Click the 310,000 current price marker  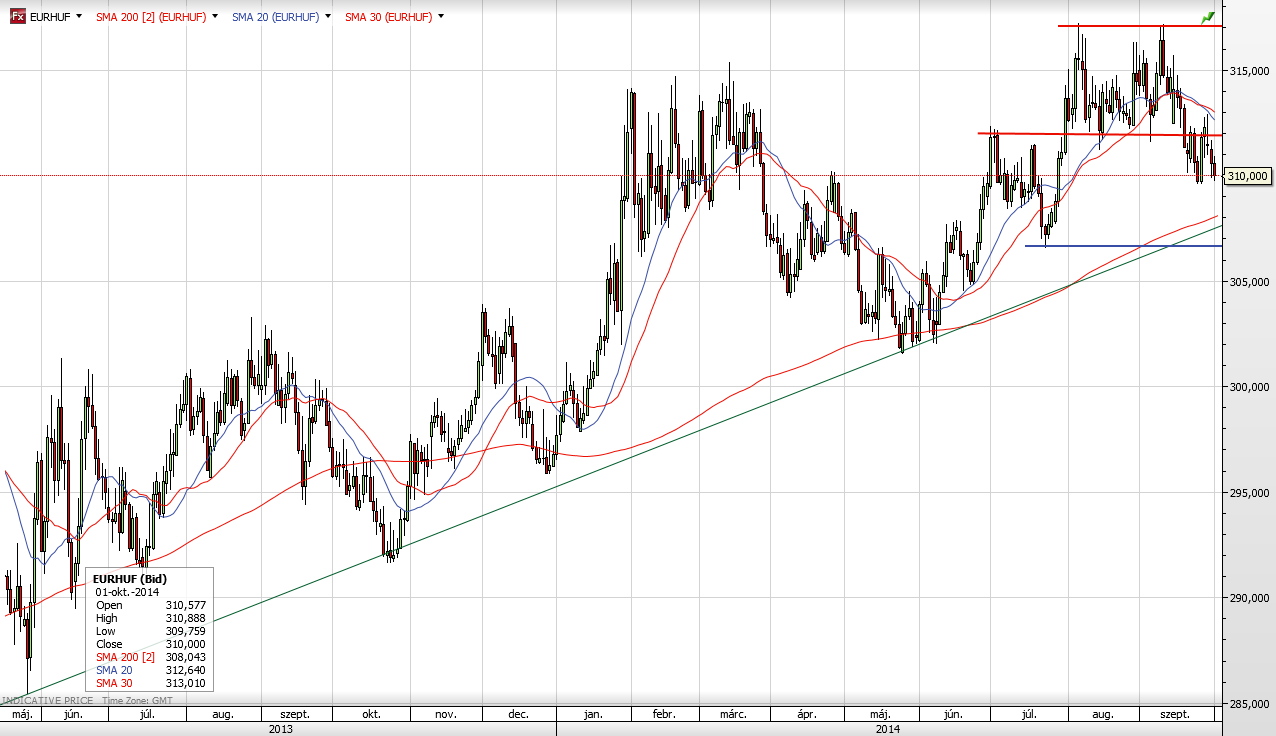coord(1247,176)
